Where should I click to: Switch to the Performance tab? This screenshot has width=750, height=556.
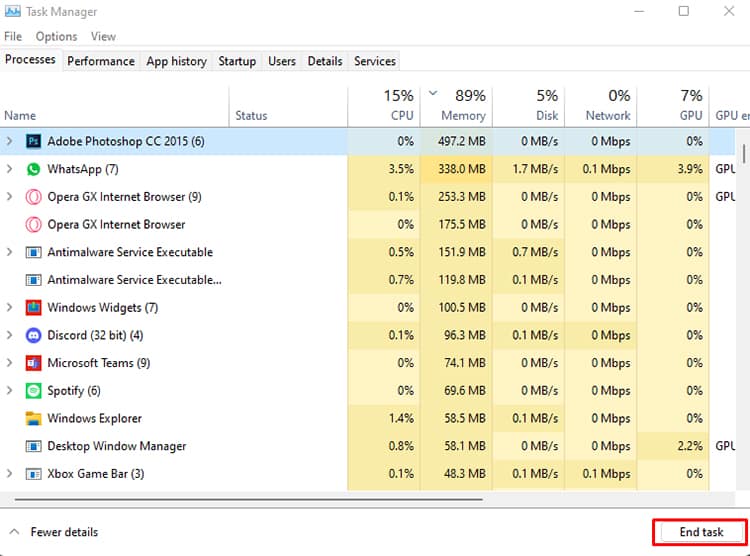101,61
